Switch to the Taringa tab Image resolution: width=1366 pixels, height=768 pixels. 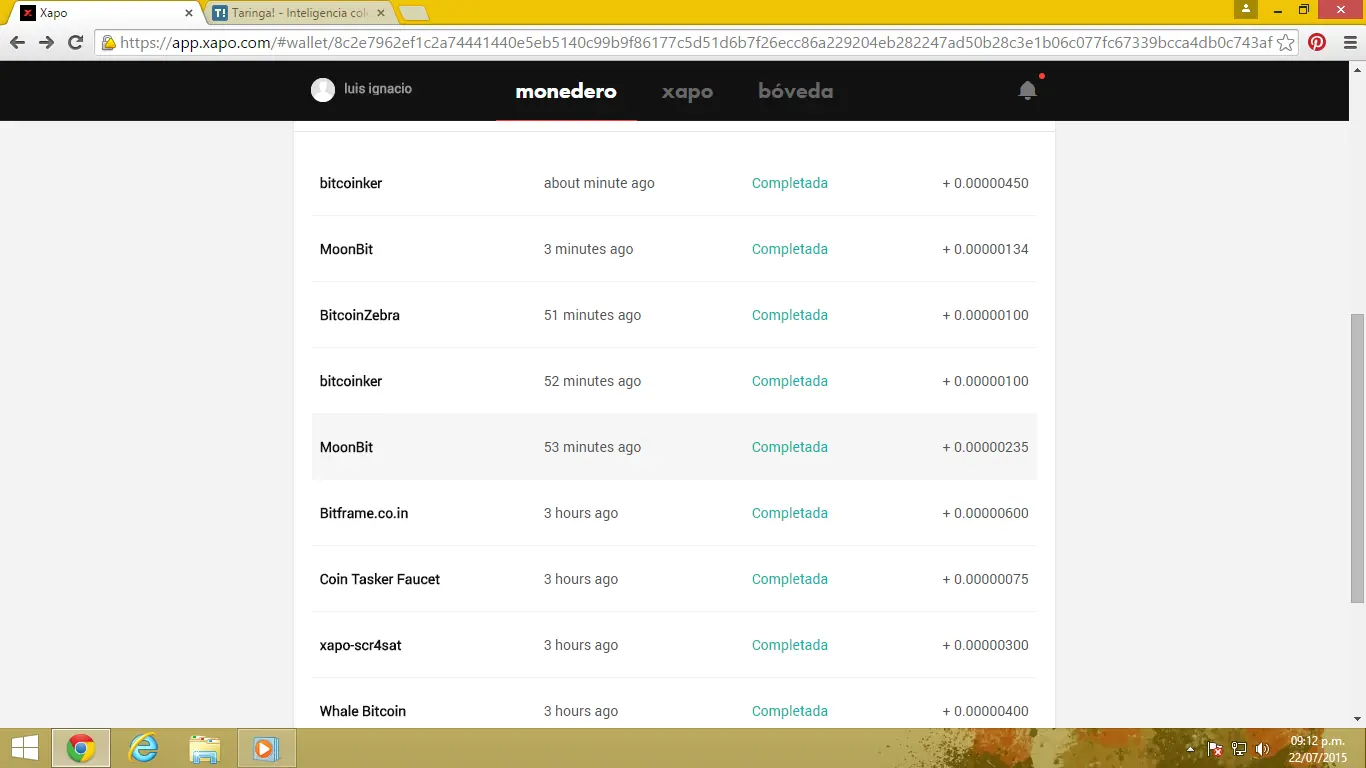[x=298, y=13]
